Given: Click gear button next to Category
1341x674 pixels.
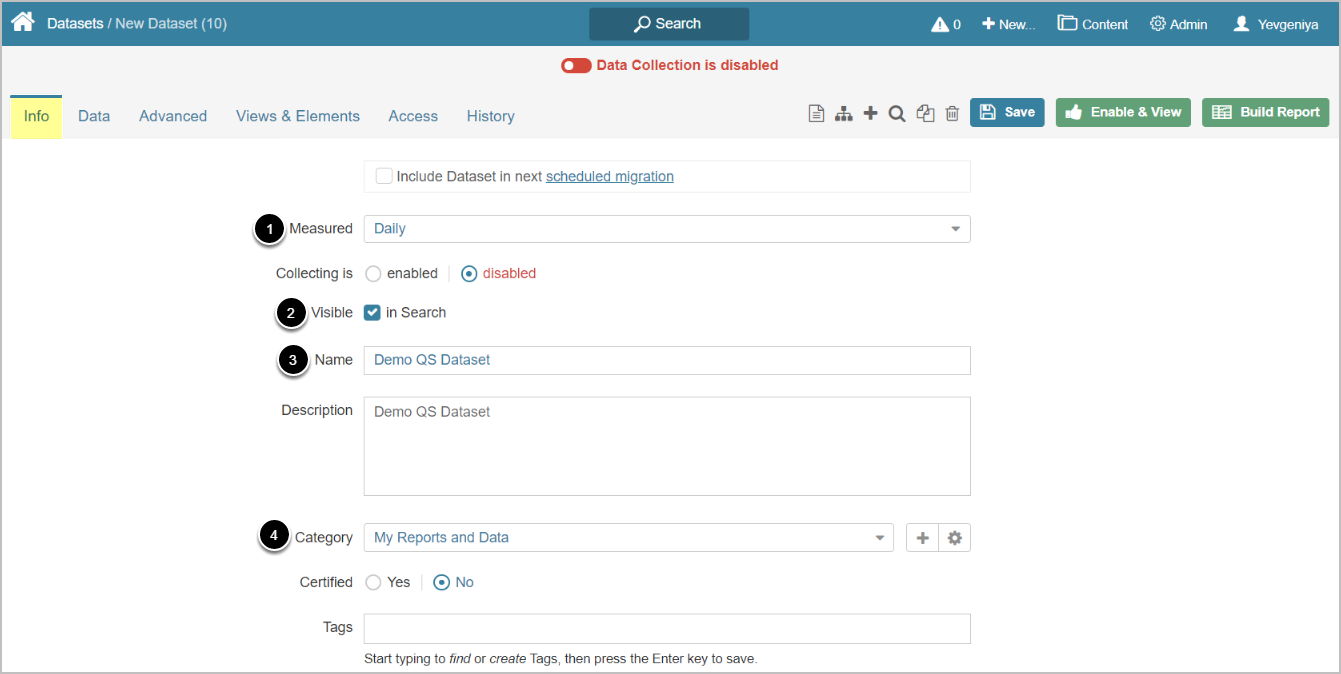Looking at the screenshot, I should click(x=955, y=538).
